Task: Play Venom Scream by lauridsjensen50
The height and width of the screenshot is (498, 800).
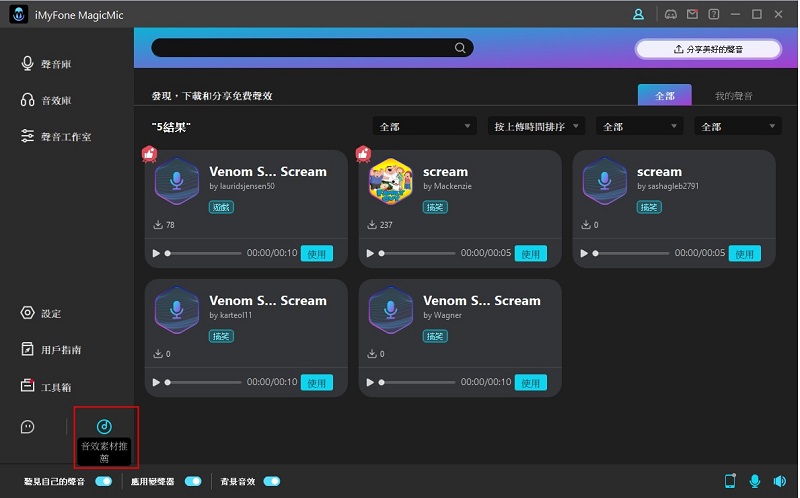Action: pos(156,253)
